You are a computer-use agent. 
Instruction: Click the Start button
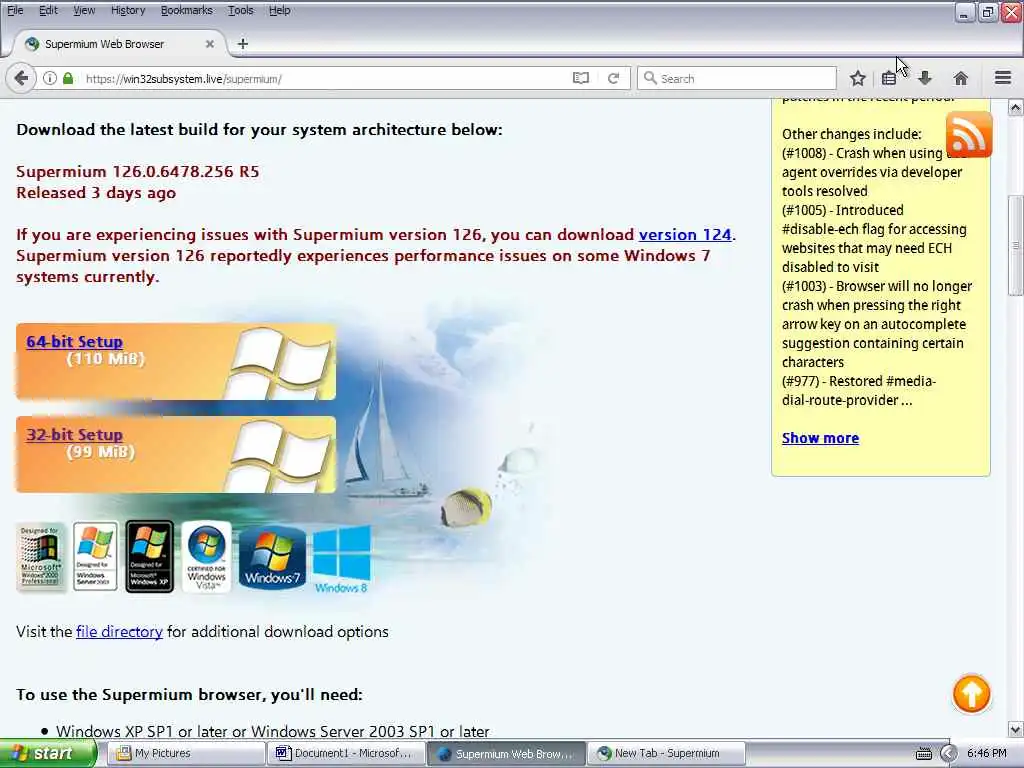point(47,754)
